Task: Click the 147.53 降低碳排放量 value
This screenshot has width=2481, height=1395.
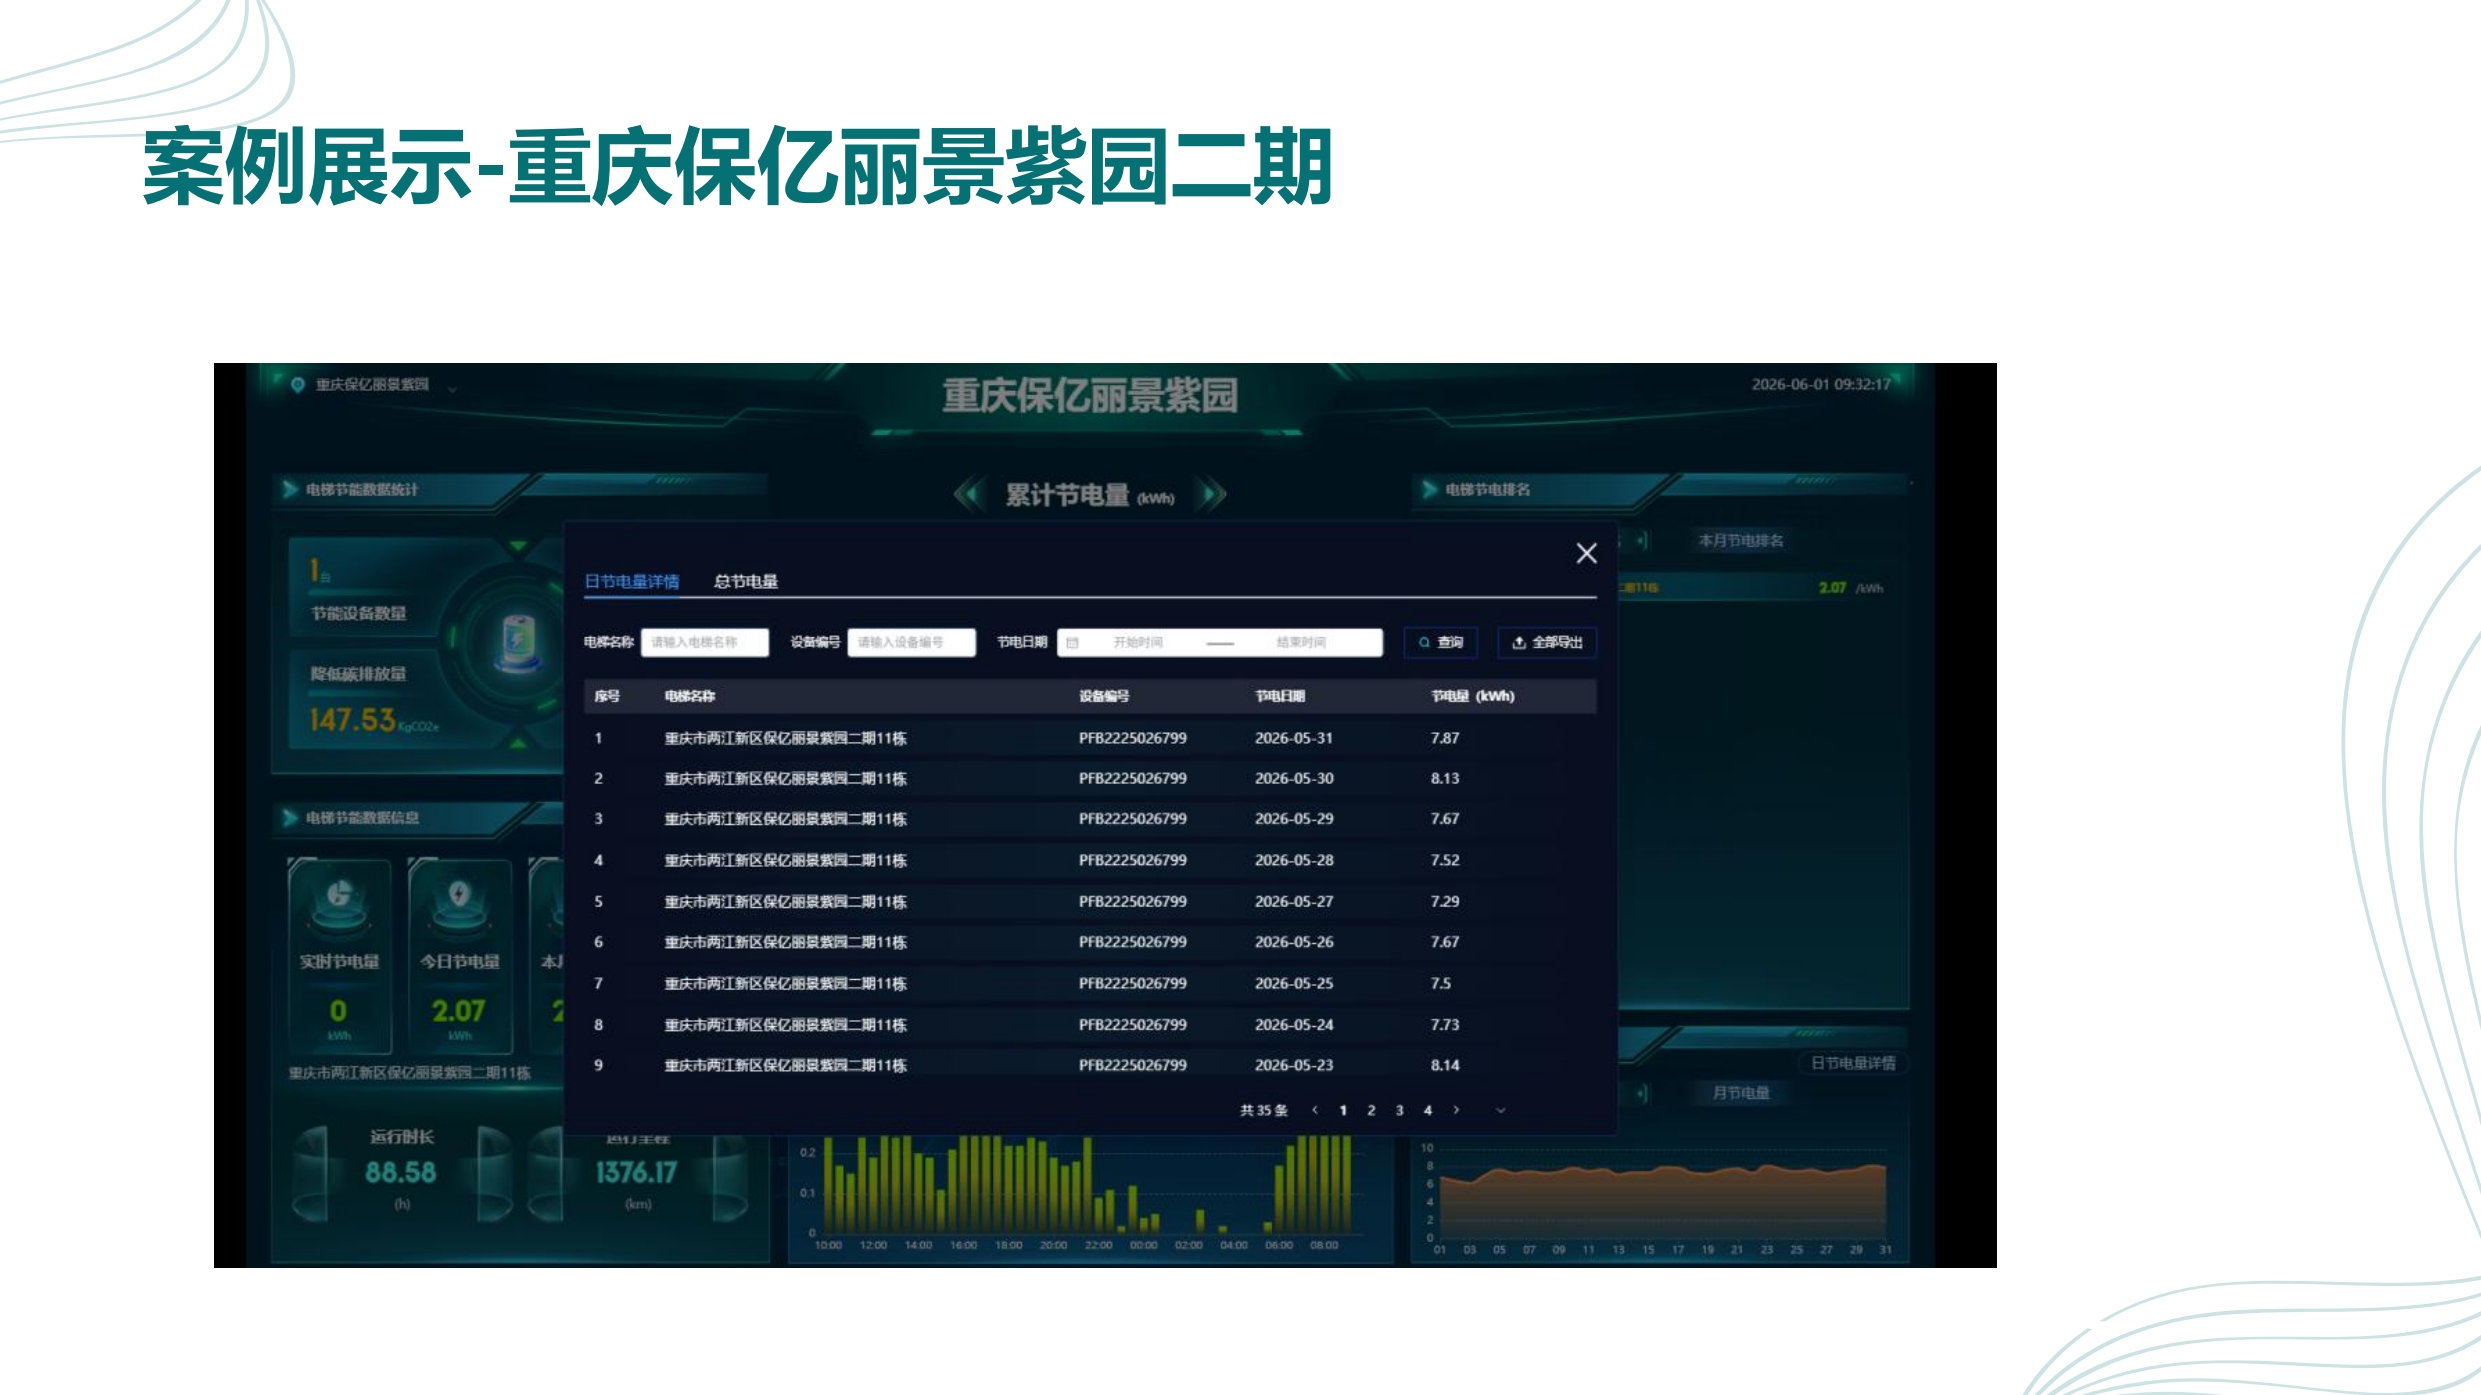Action: (352, 720)
